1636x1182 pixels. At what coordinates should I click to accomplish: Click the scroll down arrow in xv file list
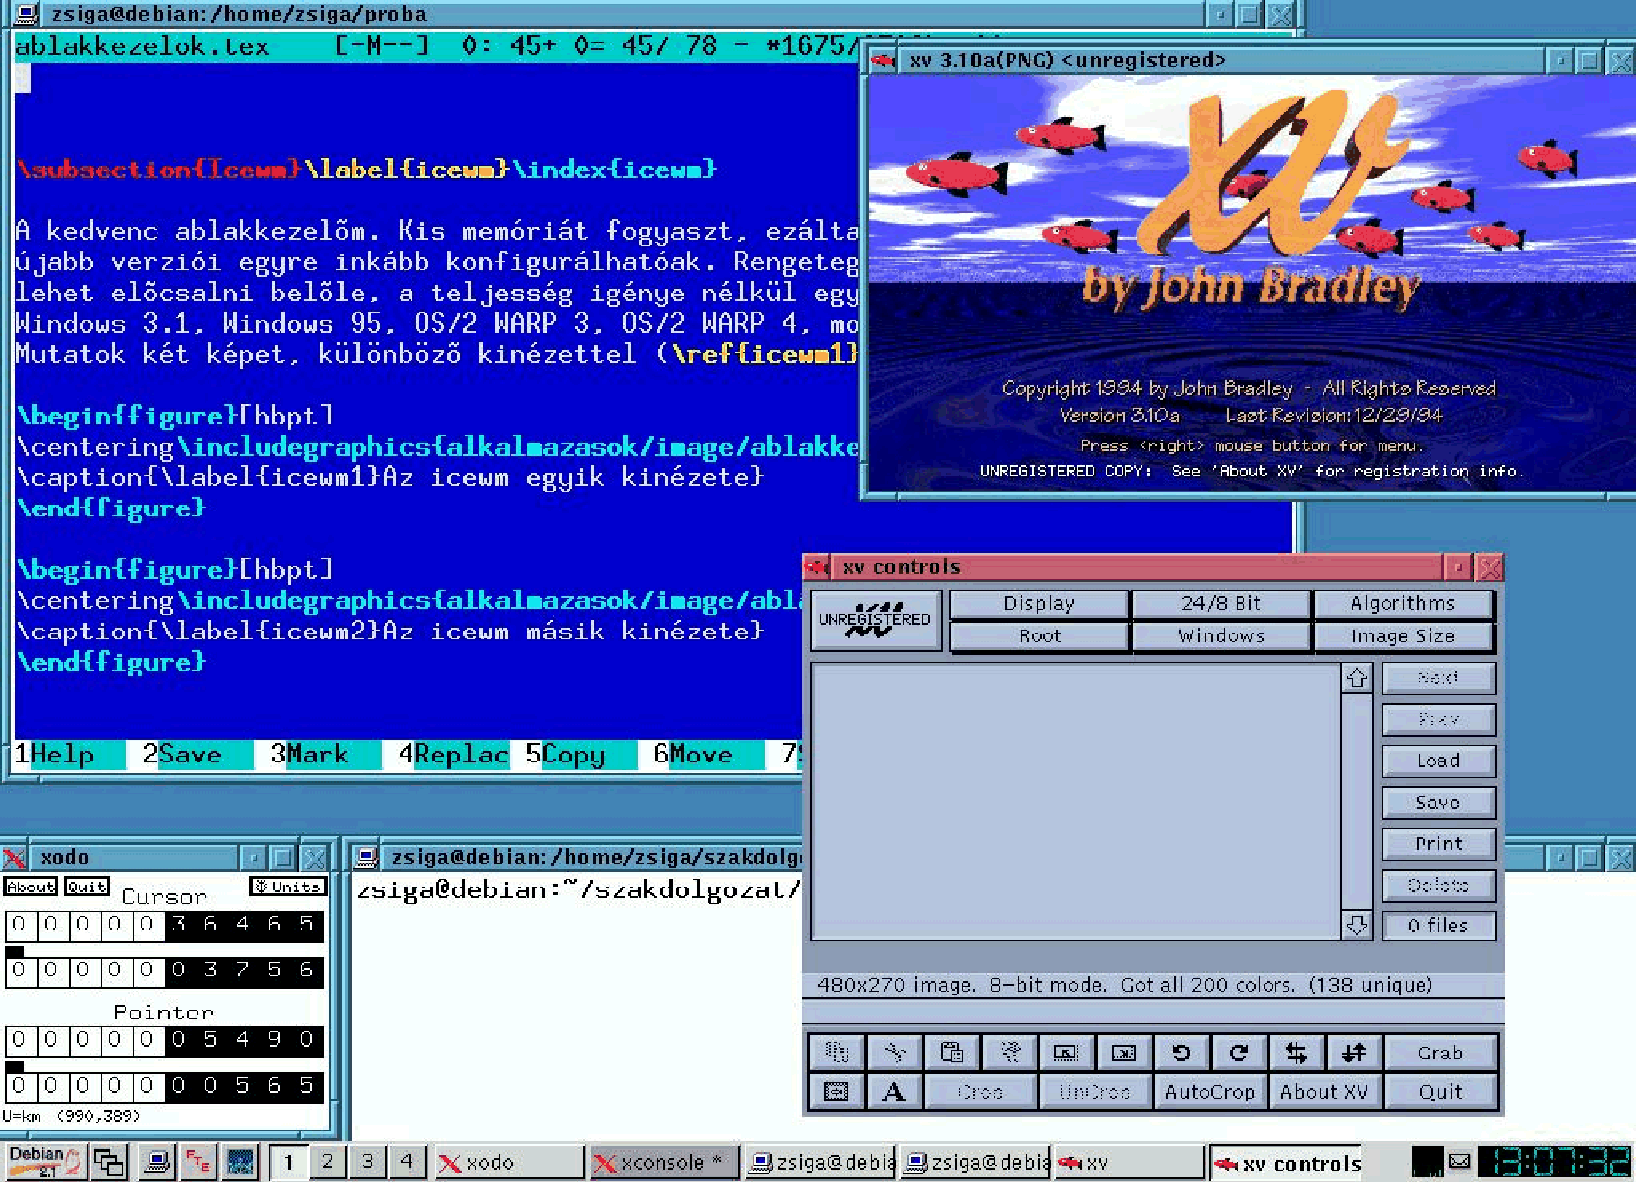coord(1356,925)
